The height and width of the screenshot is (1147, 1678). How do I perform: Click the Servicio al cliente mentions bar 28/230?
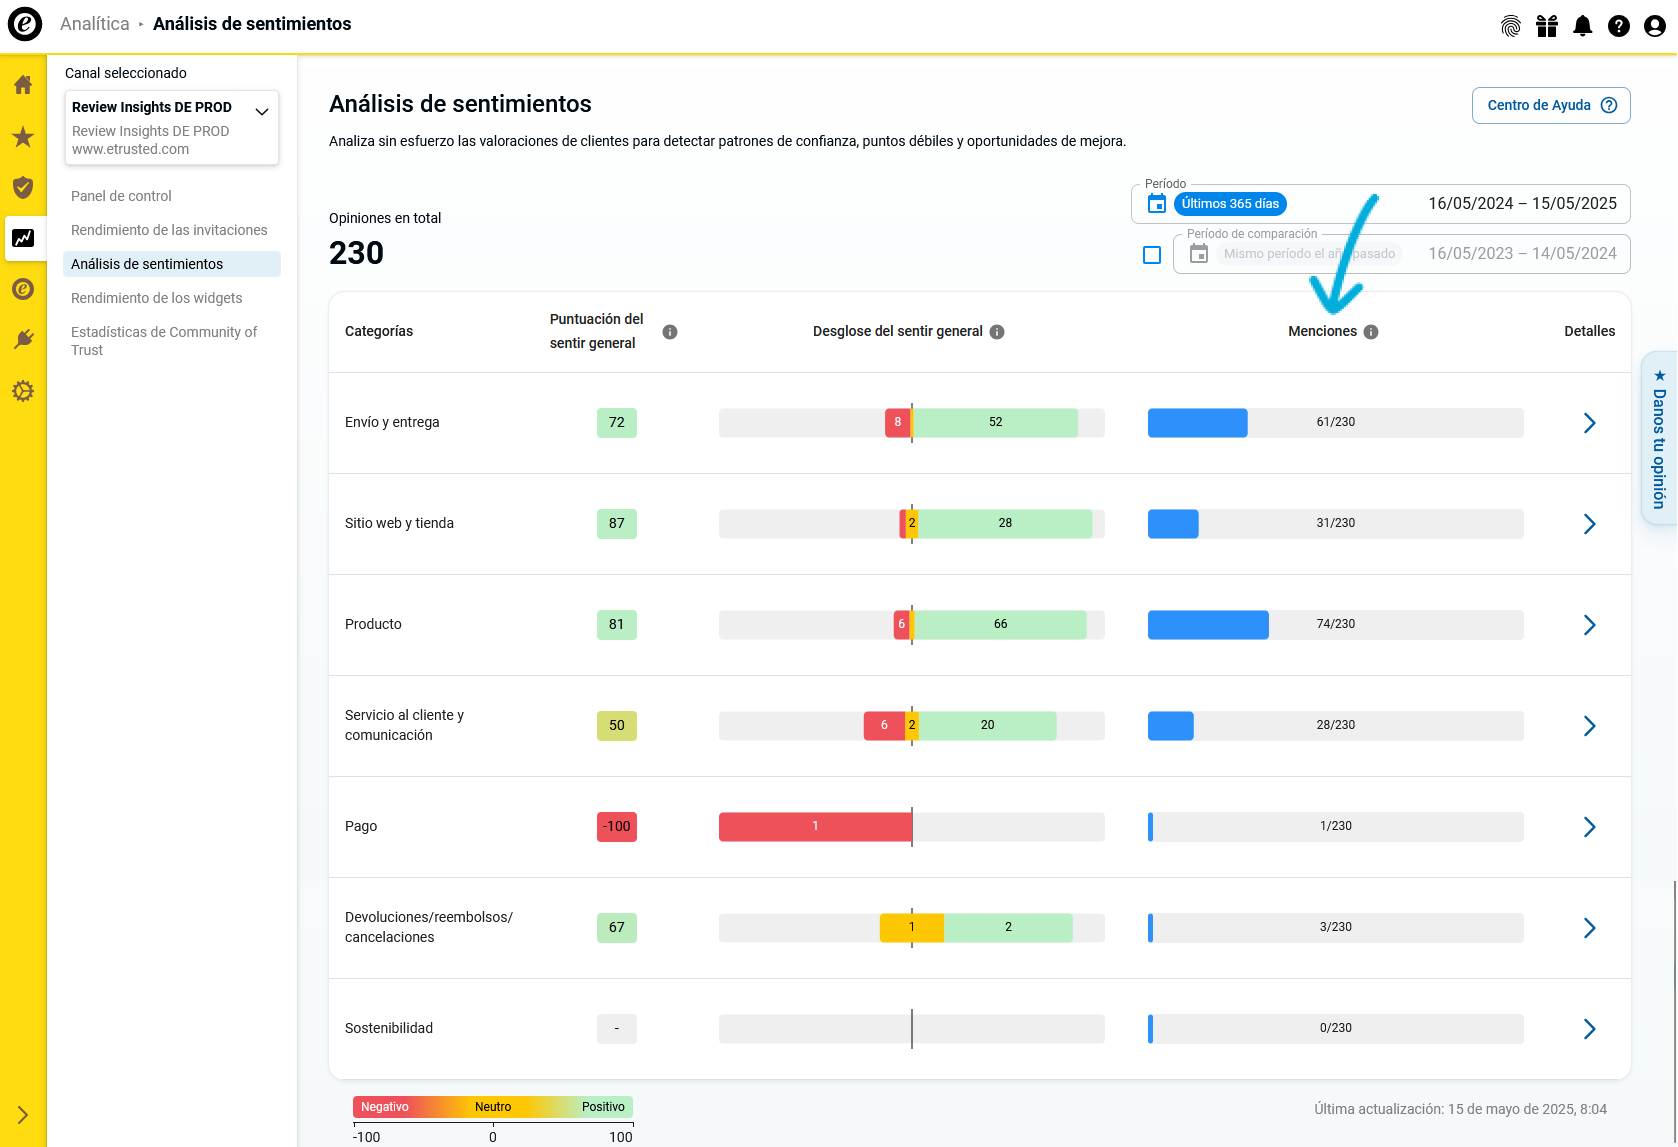click(1336, 726)
